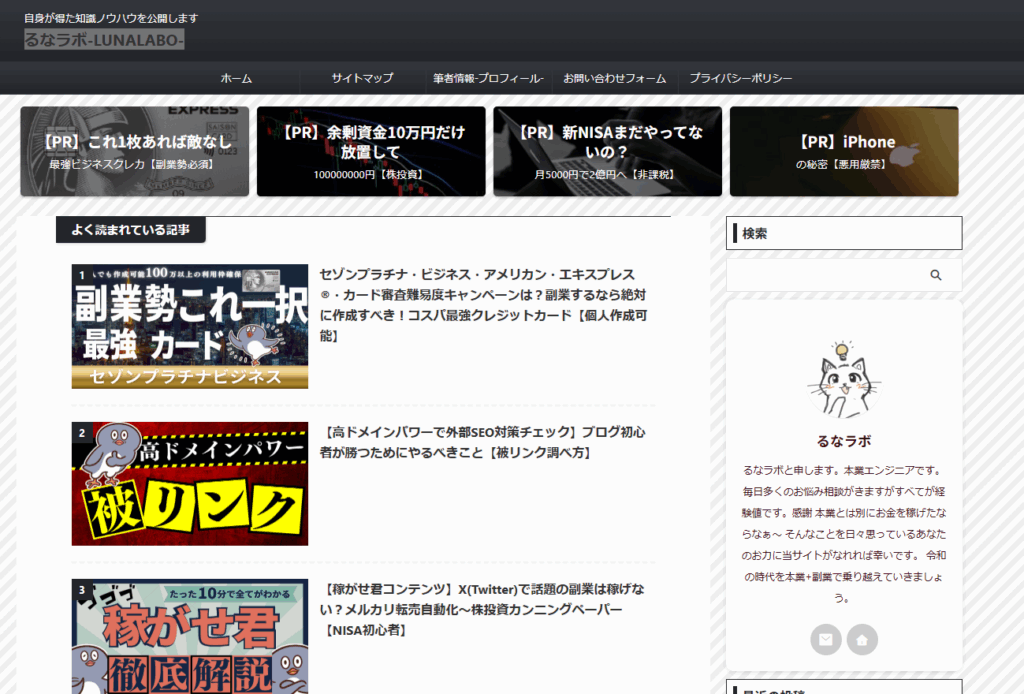The image size is (1024, 694).
Task: Open the 稼がせ君コンテンツ article title link
Action: coord(482,610)
